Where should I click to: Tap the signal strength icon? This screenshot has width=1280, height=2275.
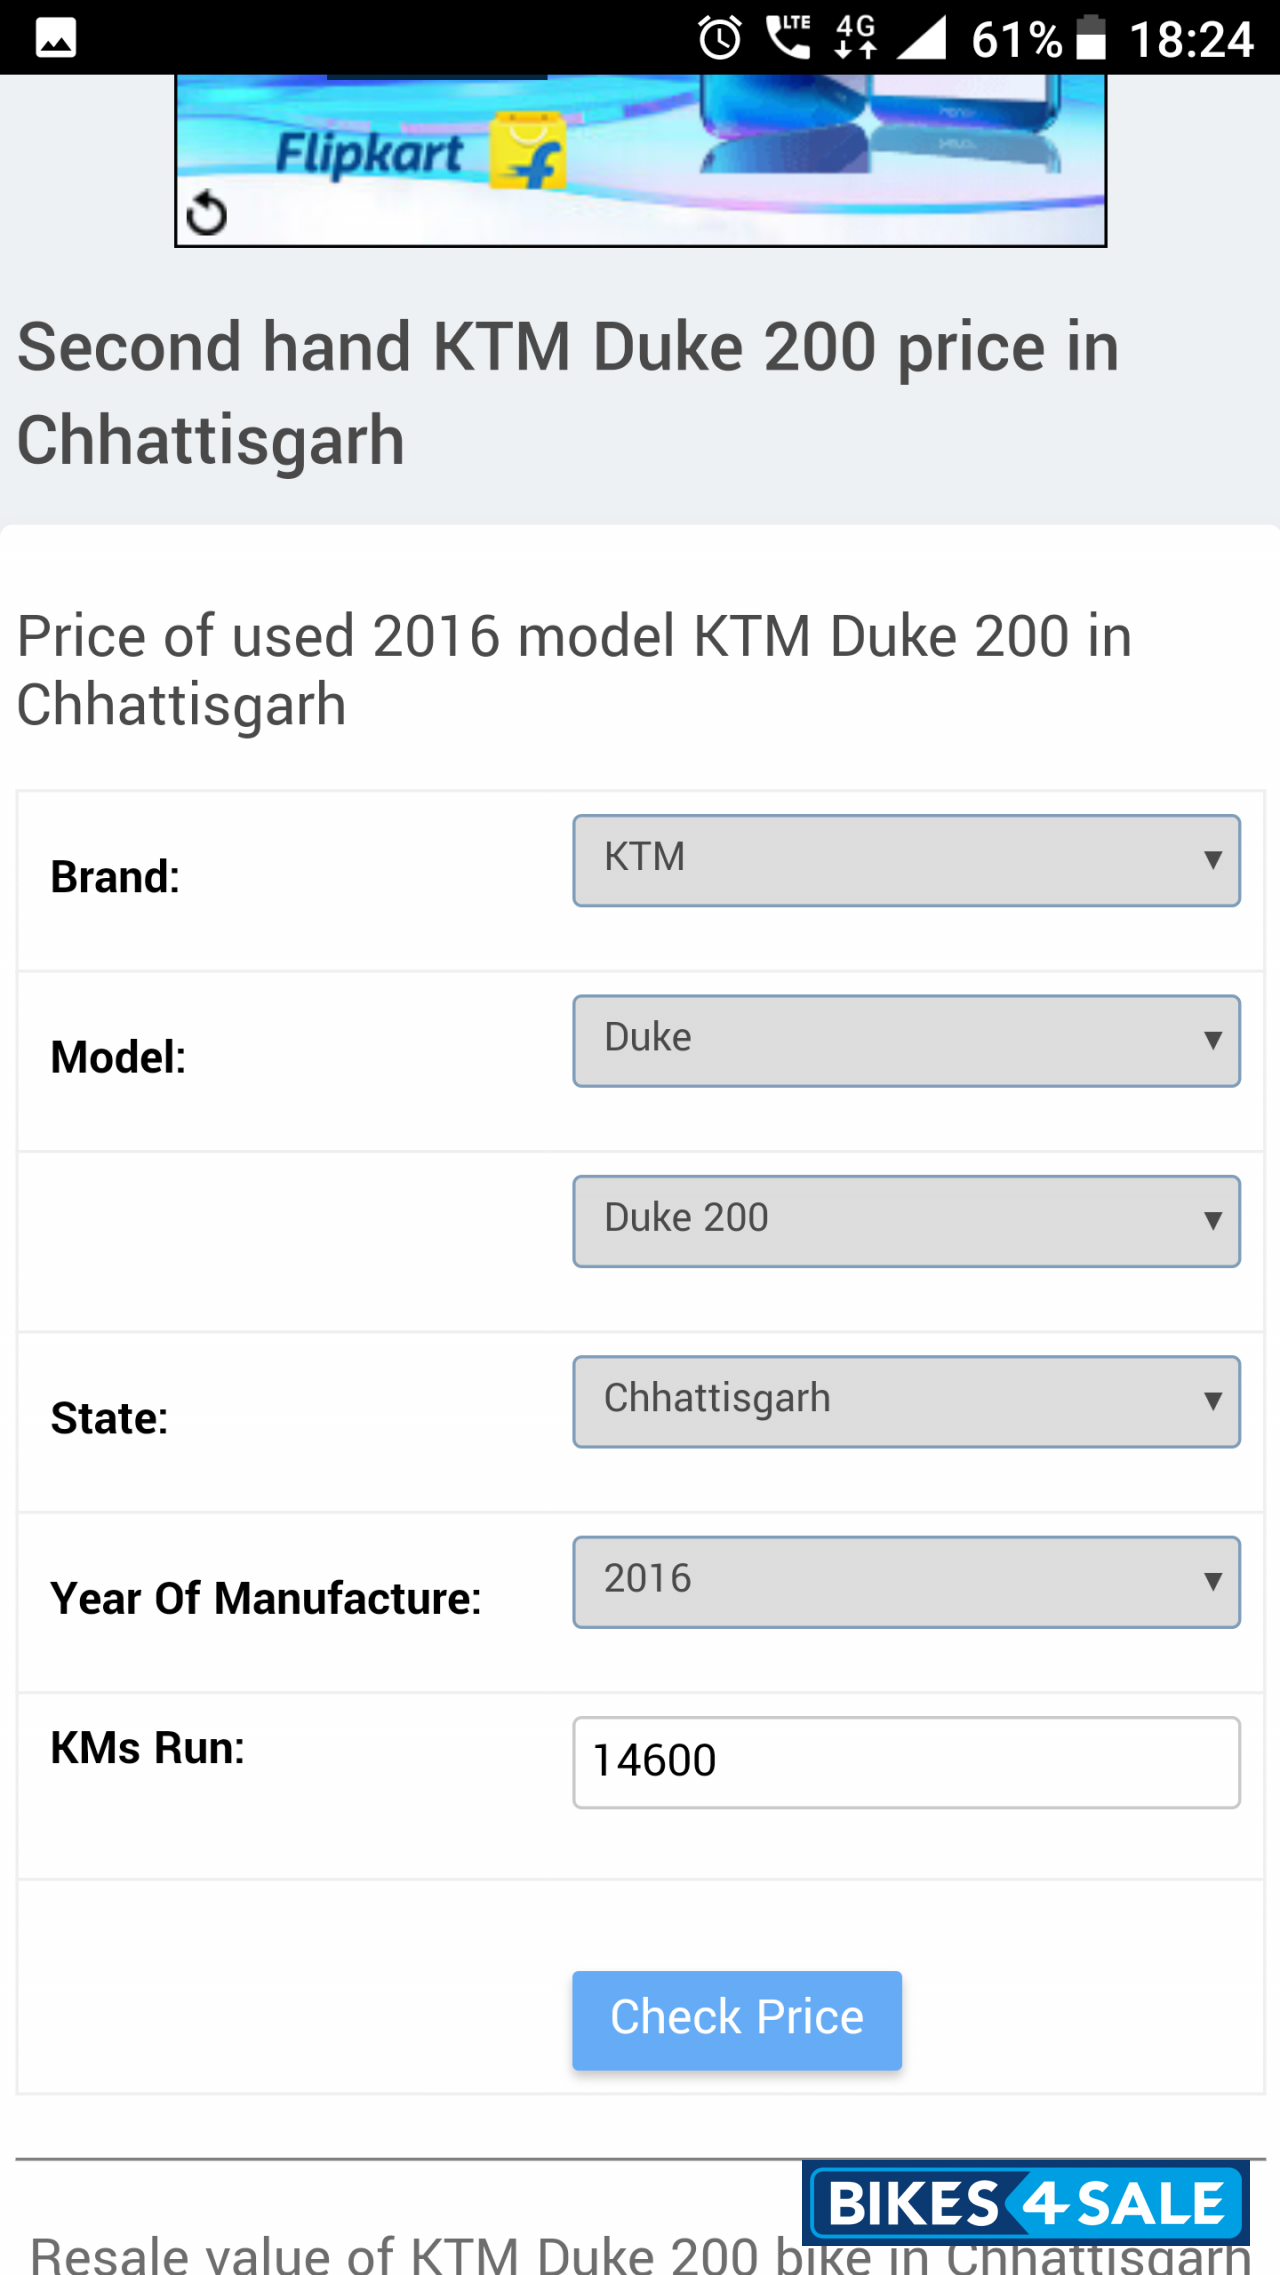click(x=921, y=39)
